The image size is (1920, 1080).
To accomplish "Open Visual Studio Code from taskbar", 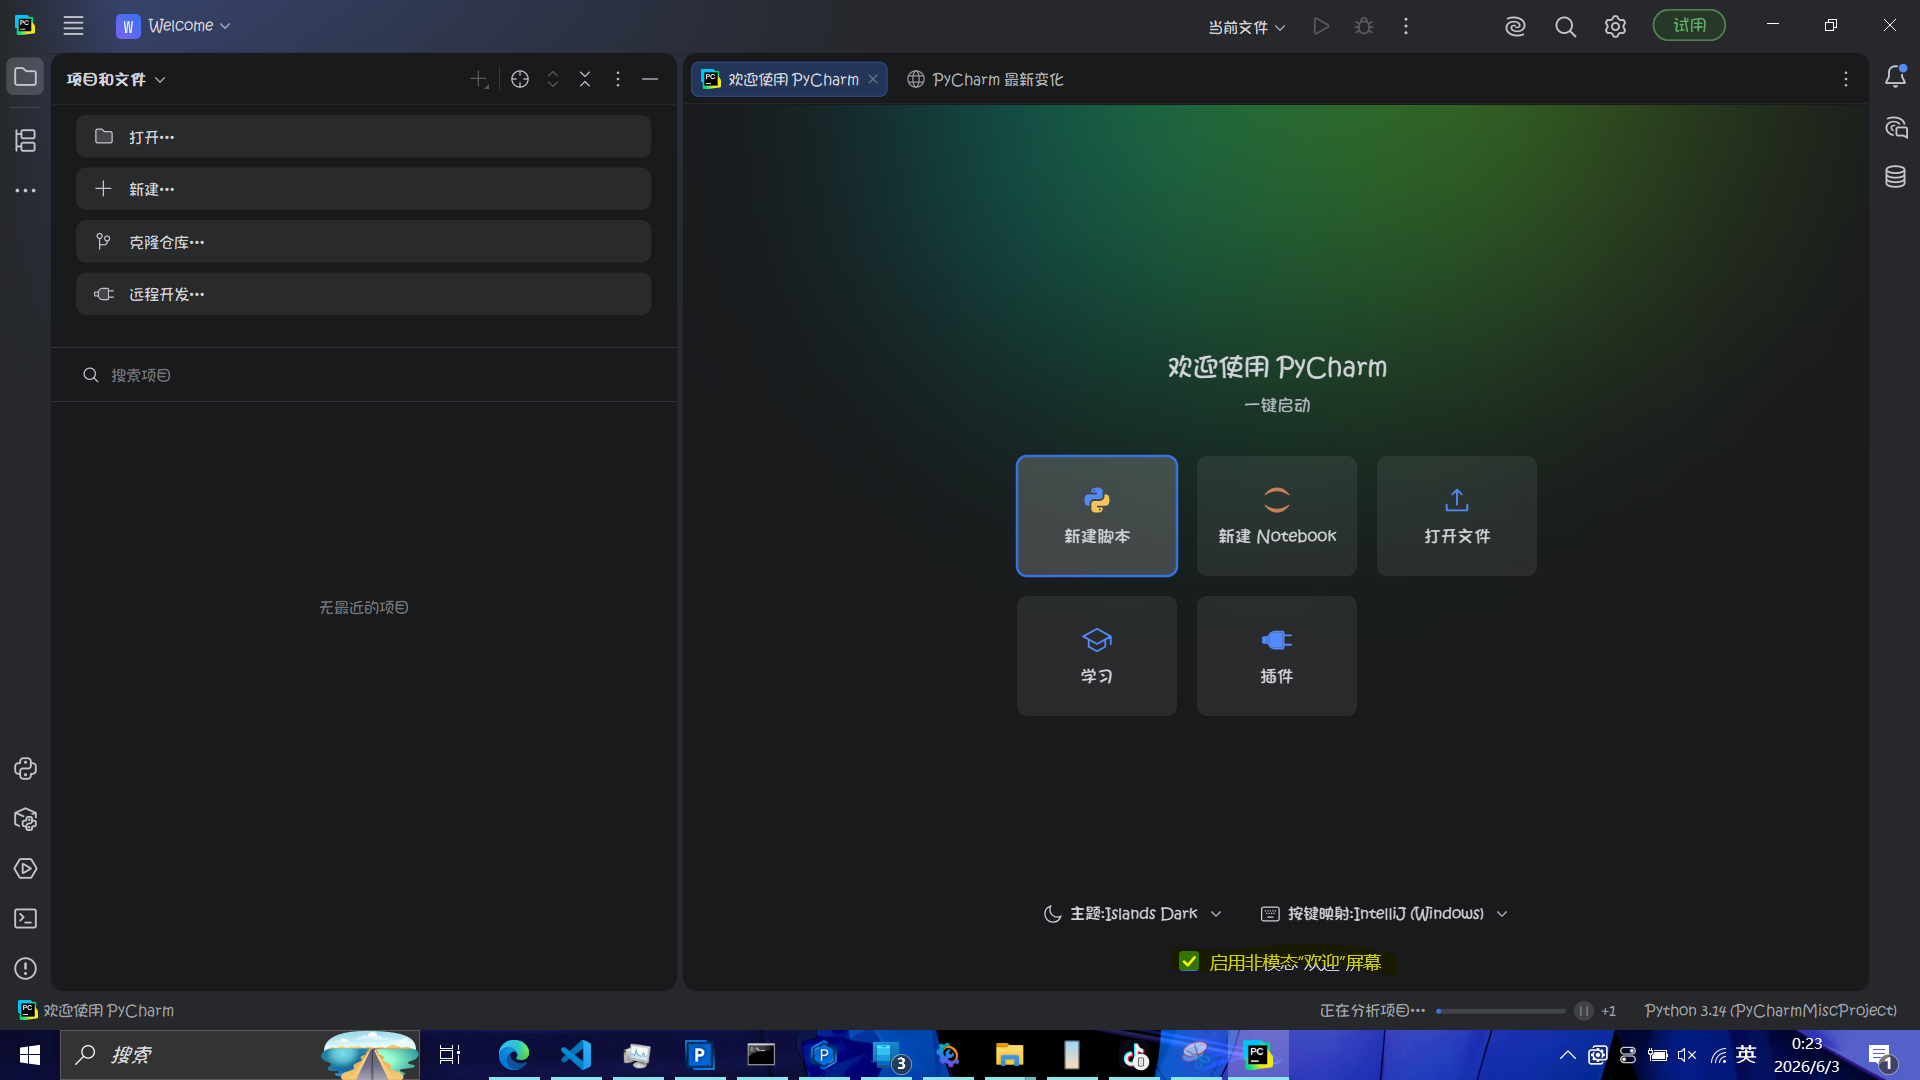I will coord(576,1055).
